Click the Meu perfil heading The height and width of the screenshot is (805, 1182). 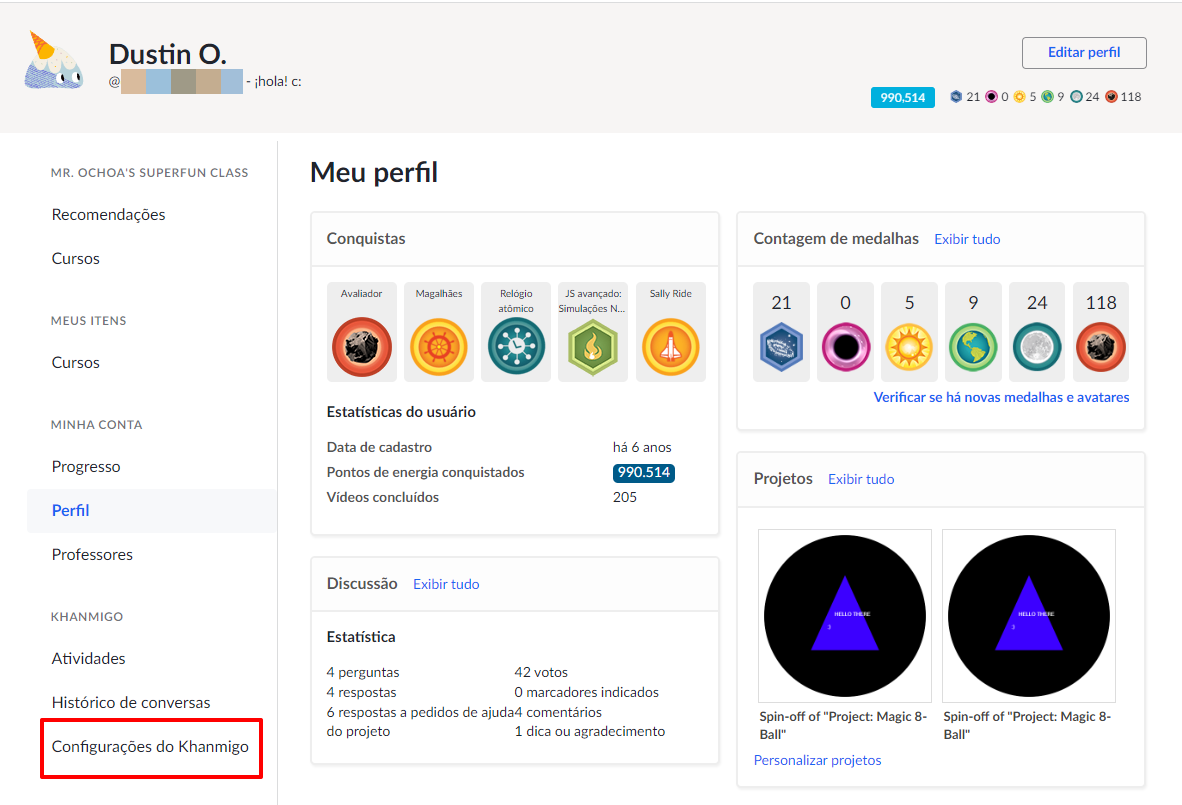coord(374,173)
